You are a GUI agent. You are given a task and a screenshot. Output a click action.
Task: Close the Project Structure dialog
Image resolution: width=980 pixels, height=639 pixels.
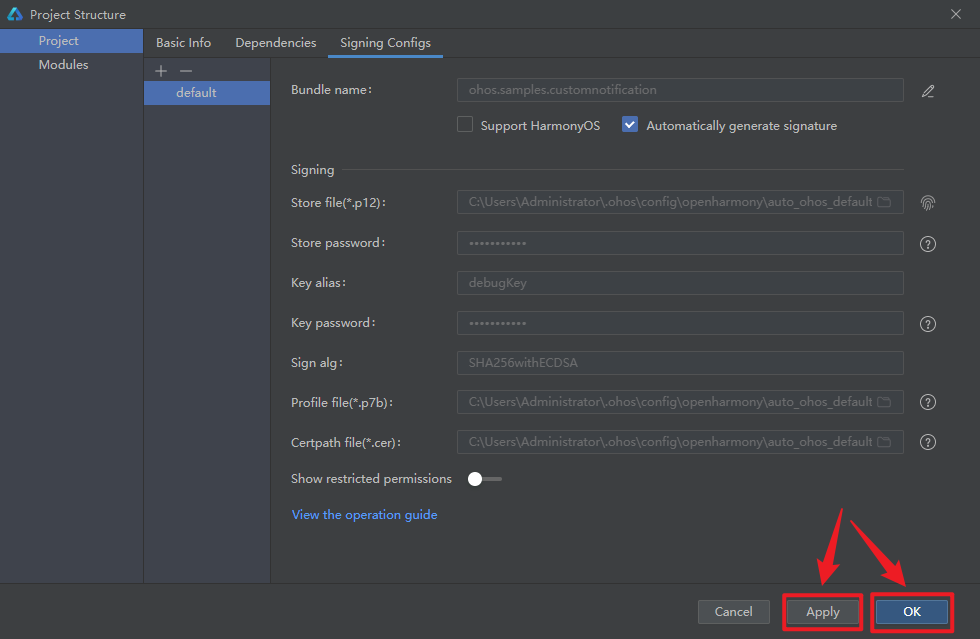(x=956, y=14)
